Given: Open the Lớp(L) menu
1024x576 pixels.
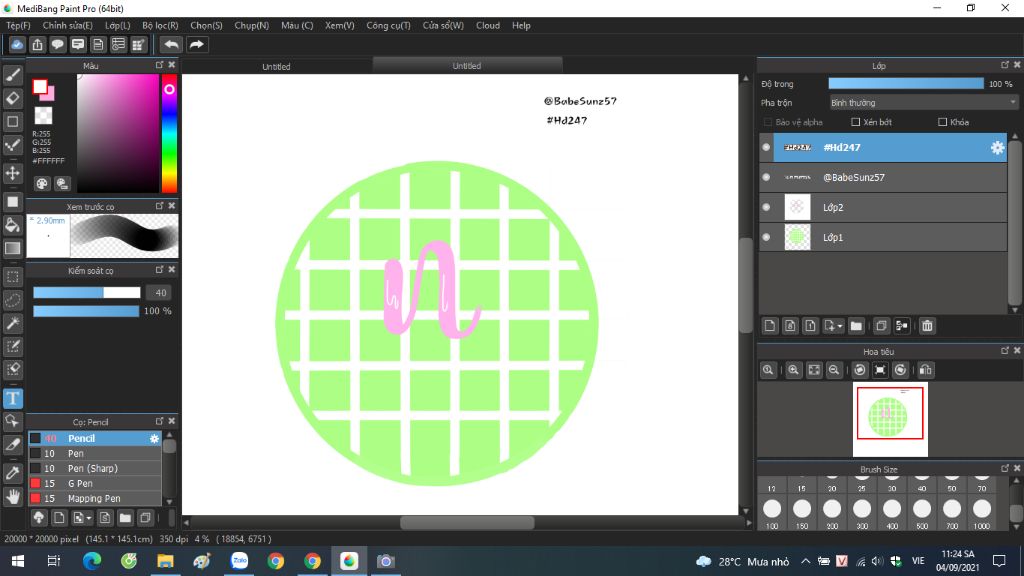Looking at the screenshot, I should (x=118, y=25).
